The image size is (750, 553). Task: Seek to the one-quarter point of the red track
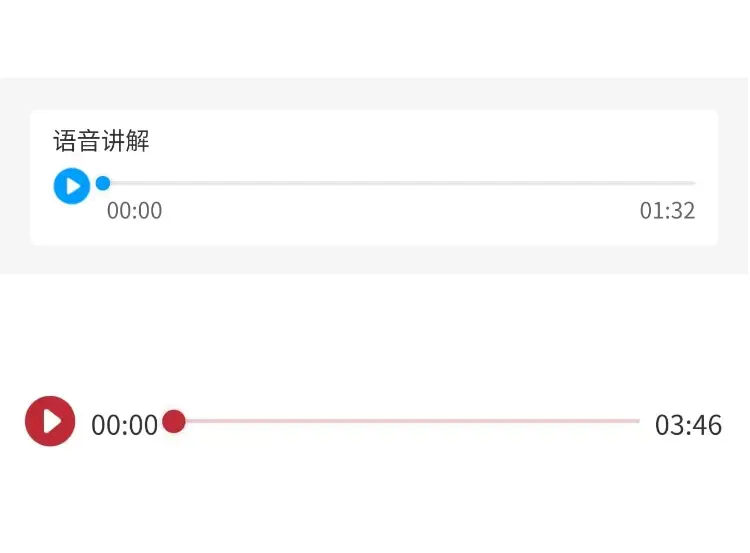(x=290, y=421)
